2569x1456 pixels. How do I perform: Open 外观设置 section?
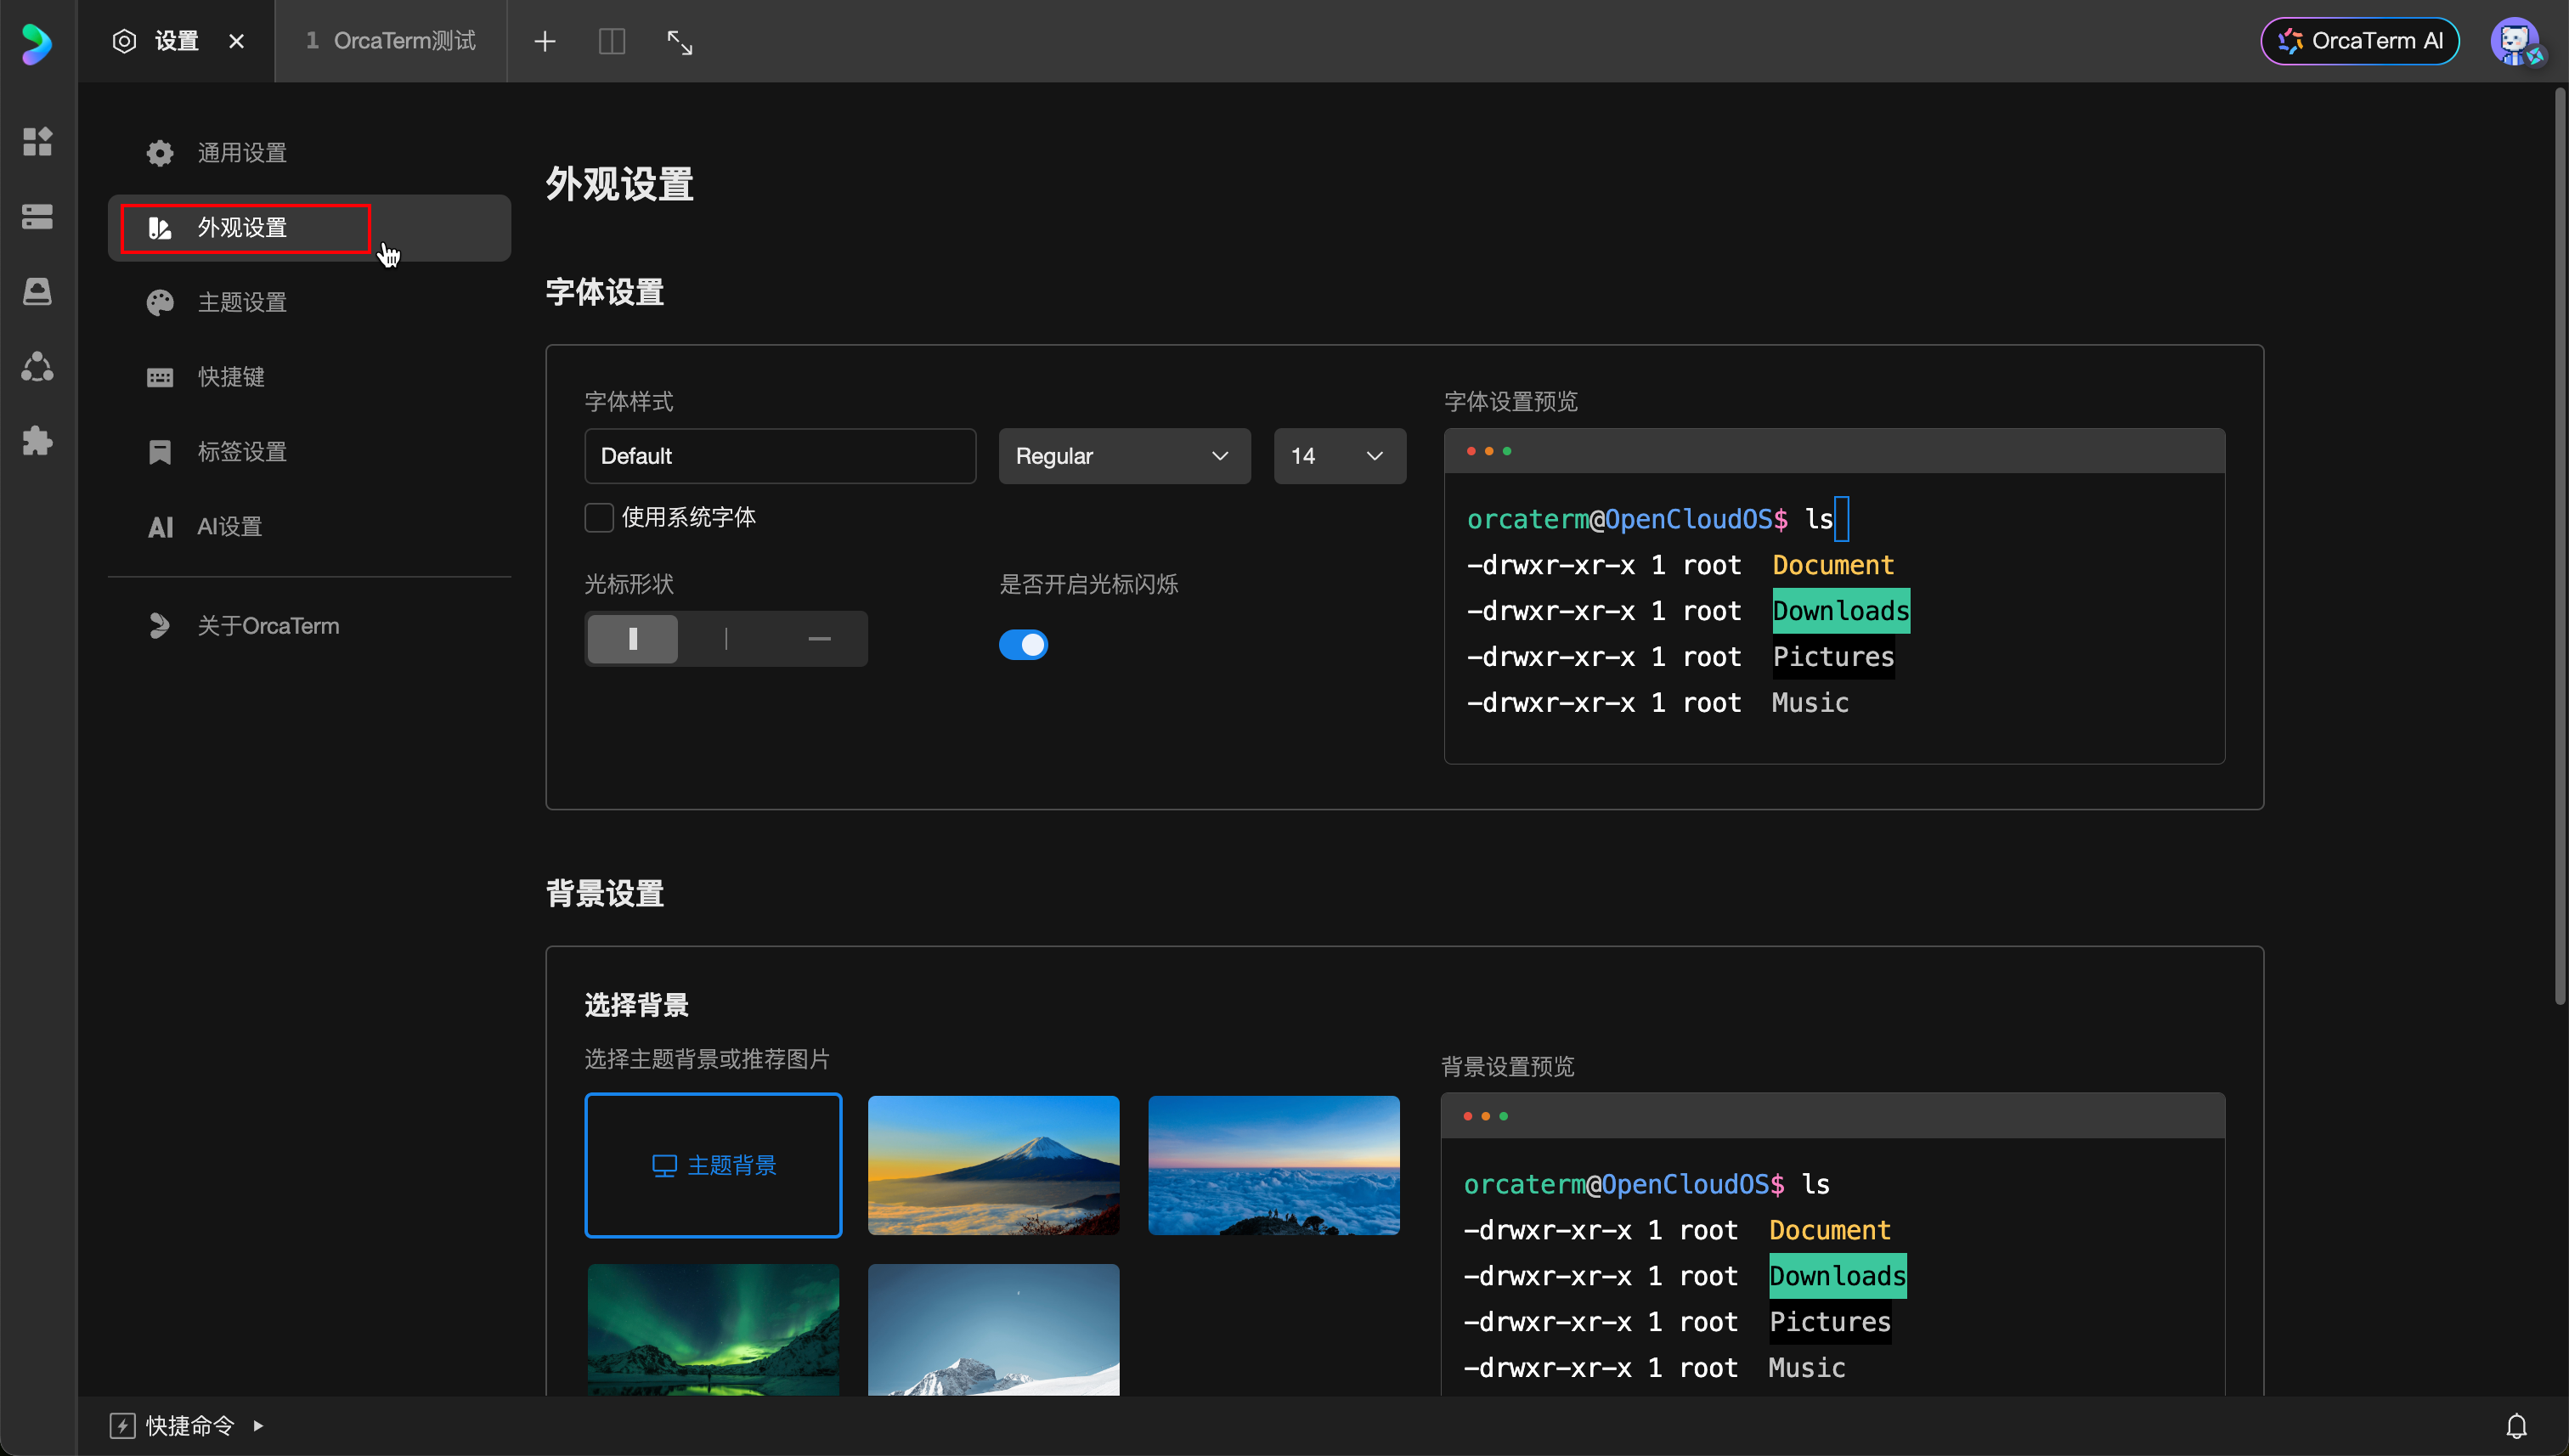[x=310, y=228]
